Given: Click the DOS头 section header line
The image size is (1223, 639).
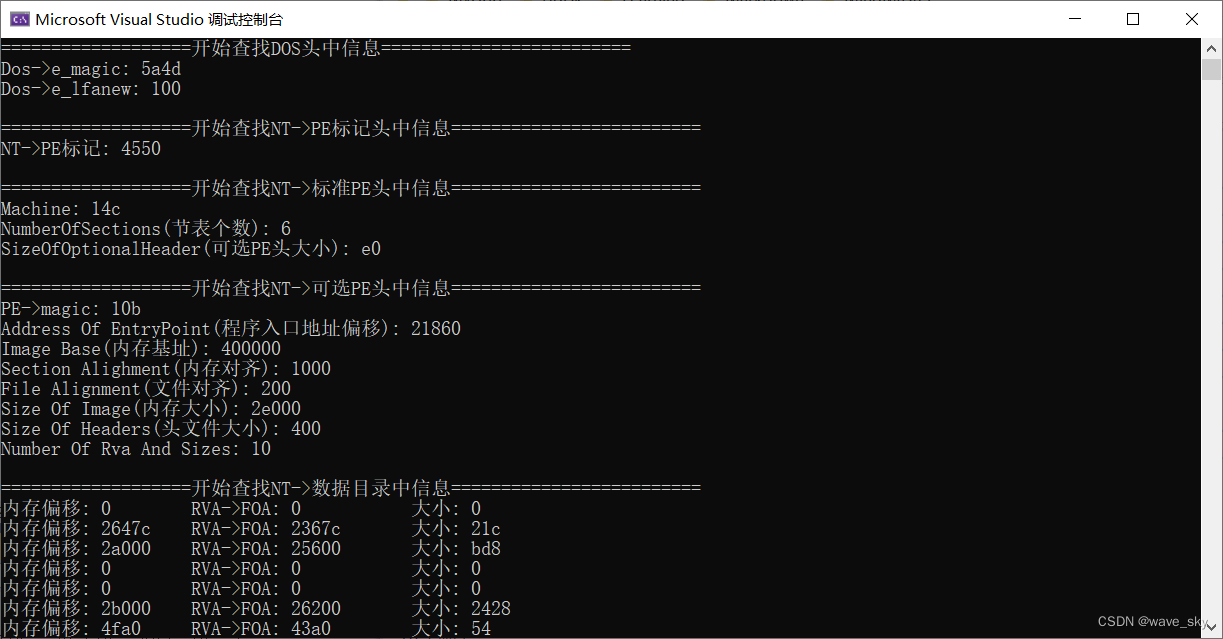Looking at the screenshot, I should pyautogui.click(x=316, y=48).
